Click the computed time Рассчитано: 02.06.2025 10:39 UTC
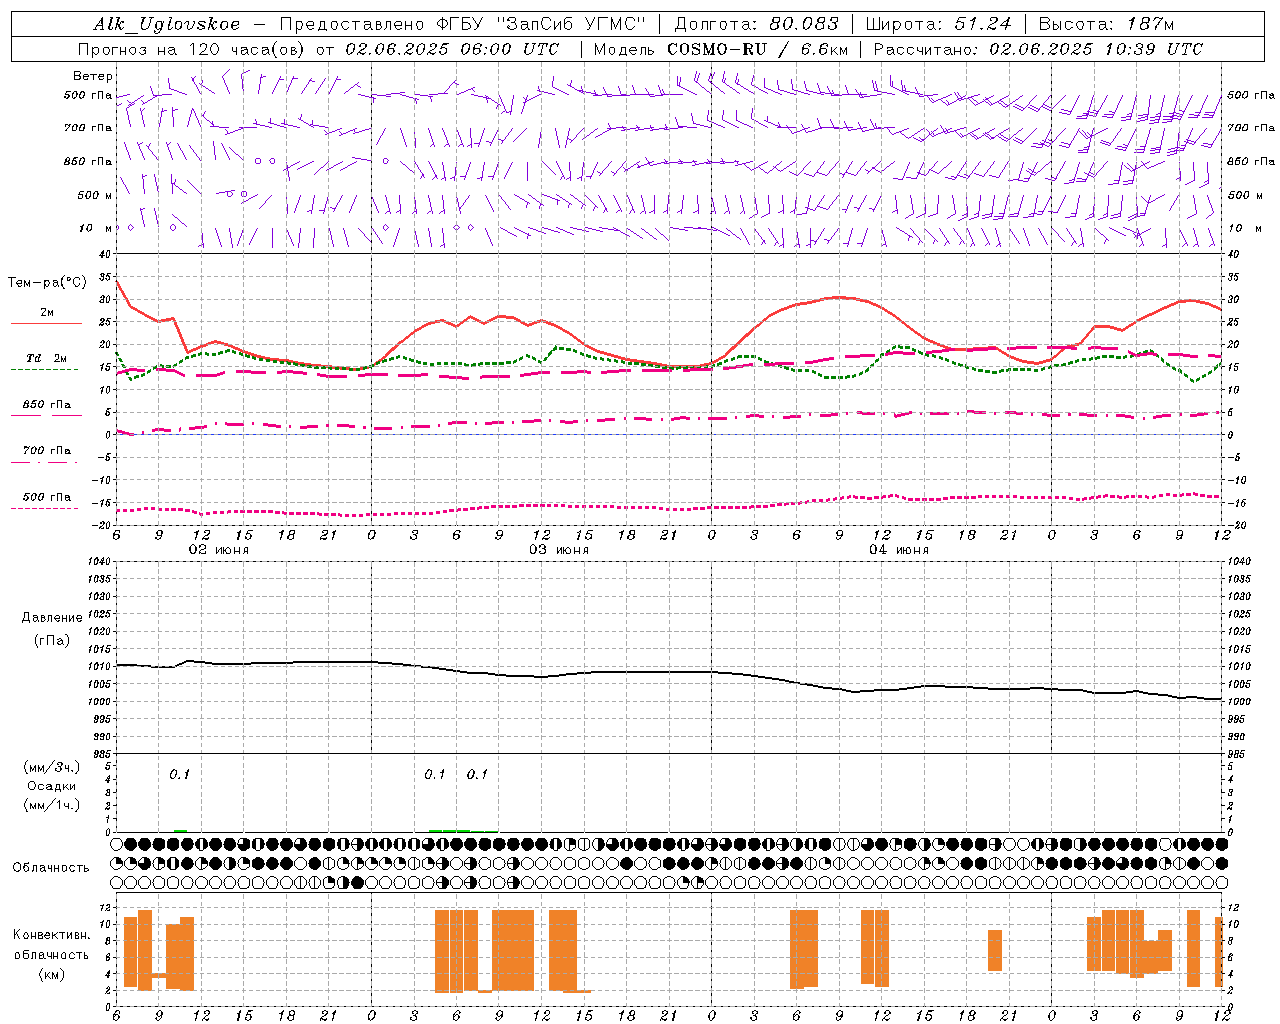The image size is (1280, 1024). click(x=1038, y=49)
